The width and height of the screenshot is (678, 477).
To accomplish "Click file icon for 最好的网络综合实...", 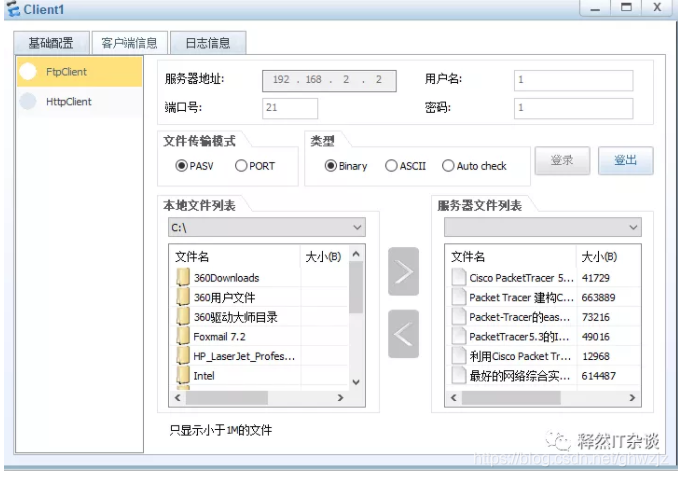I will 458,375.
